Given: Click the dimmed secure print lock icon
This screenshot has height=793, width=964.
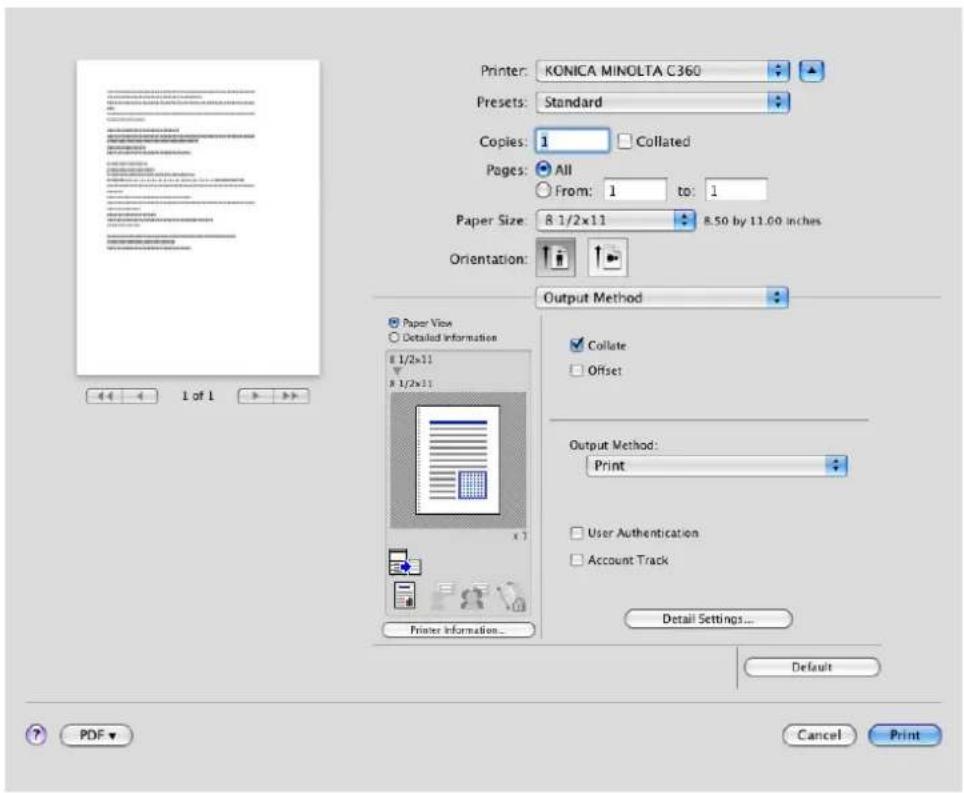Looking at the screenshot, I should tap(510, 596).
